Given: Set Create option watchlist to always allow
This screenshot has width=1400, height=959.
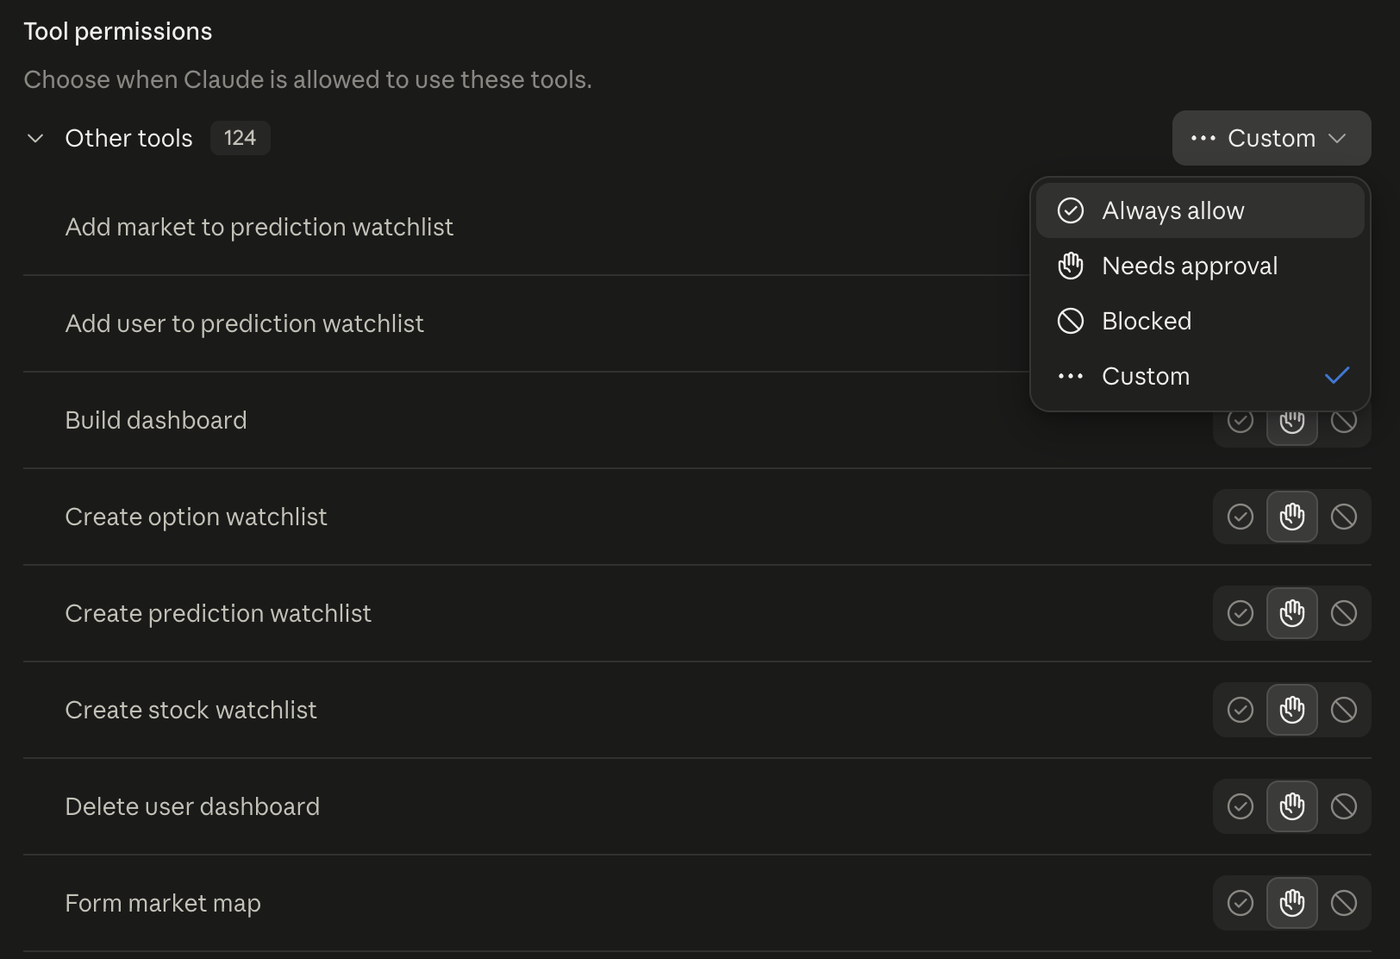Looking at the screenshot, I should tap(1240, 517).
